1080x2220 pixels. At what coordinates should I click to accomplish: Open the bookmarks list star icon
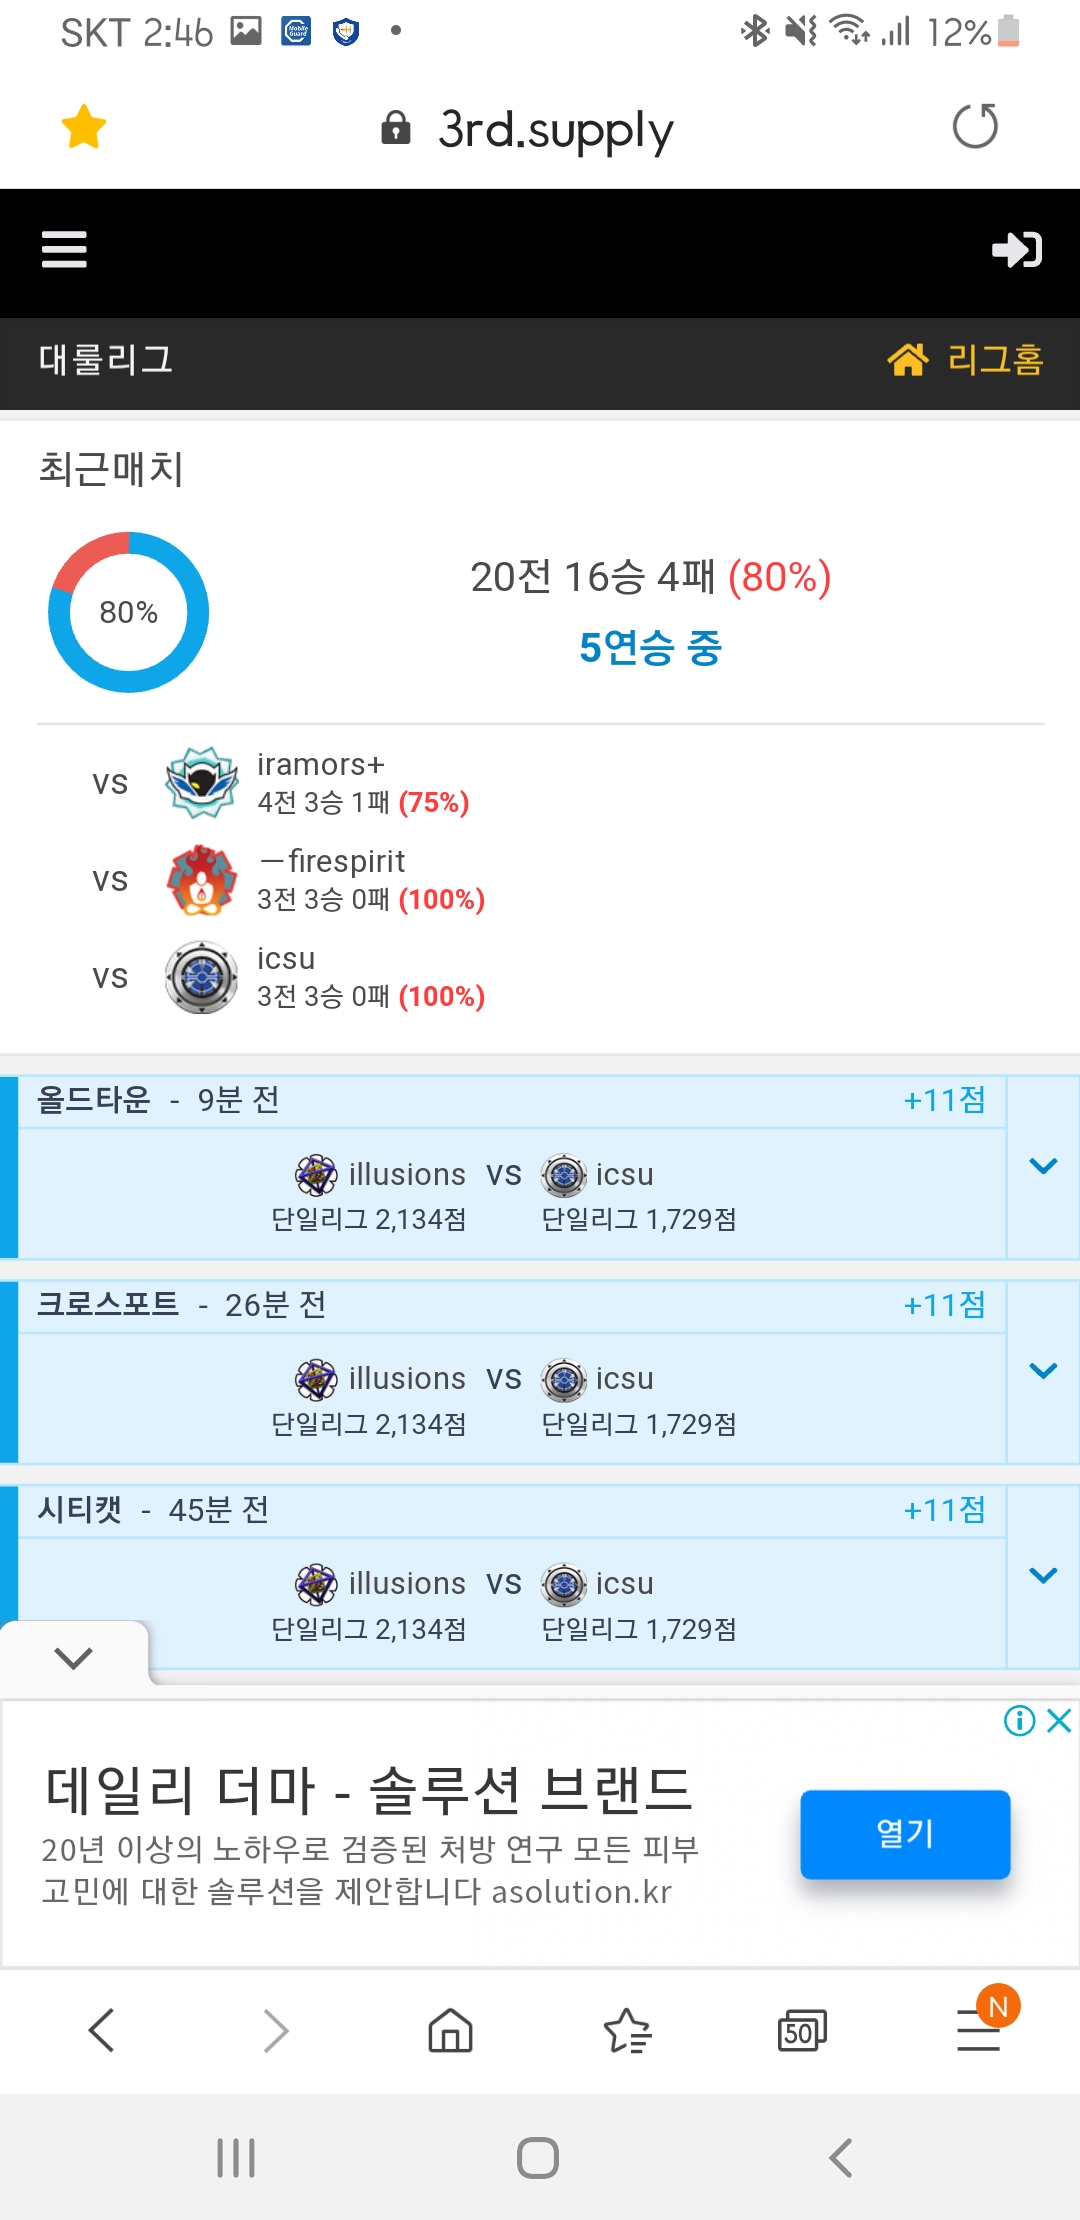point(627,2030)
